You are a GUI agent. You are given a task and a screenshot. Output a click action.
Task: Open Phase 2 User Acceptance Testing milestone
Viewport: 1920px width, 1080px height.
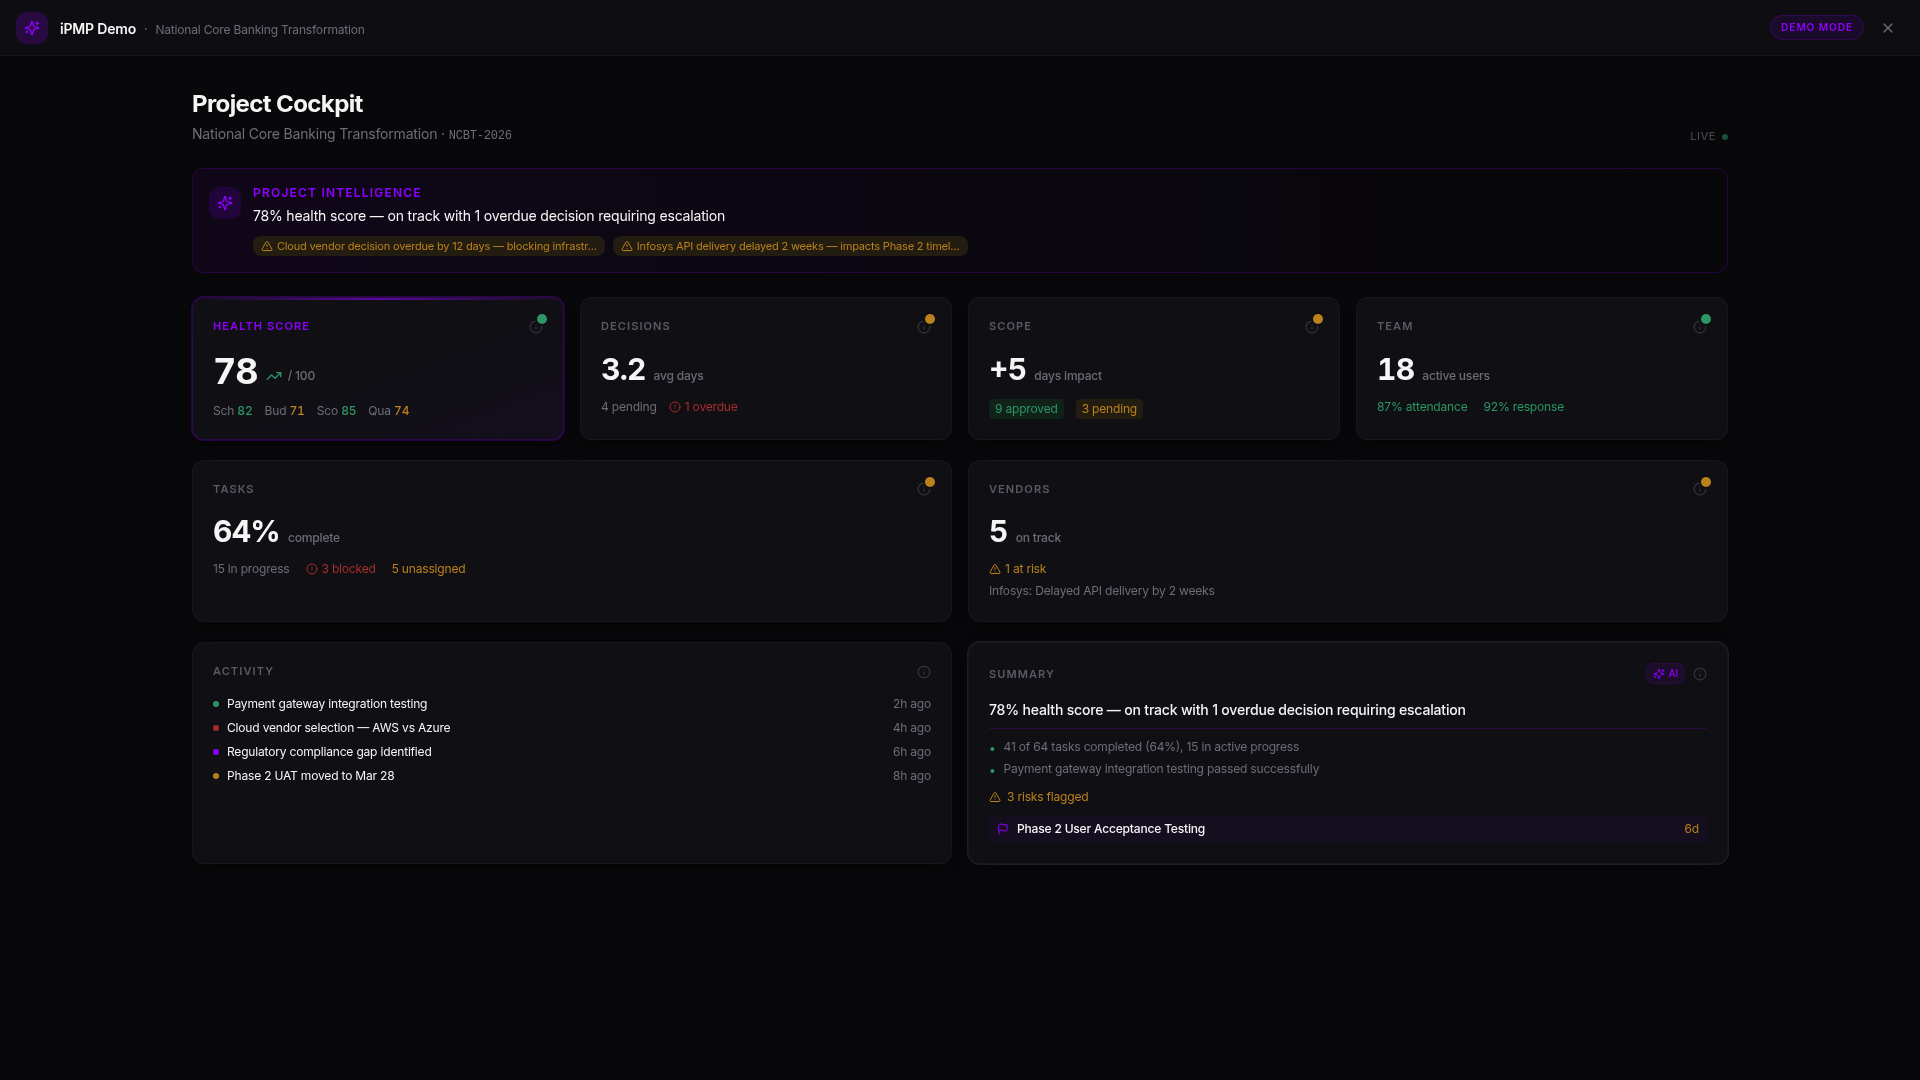[1110, 829]
